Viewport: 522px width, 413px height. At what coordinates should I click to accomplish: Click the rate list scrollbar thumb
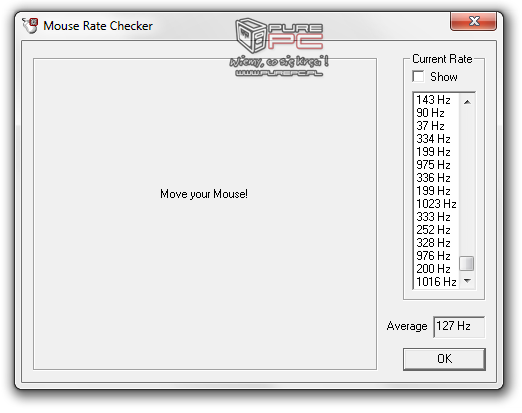click(467, 263)
